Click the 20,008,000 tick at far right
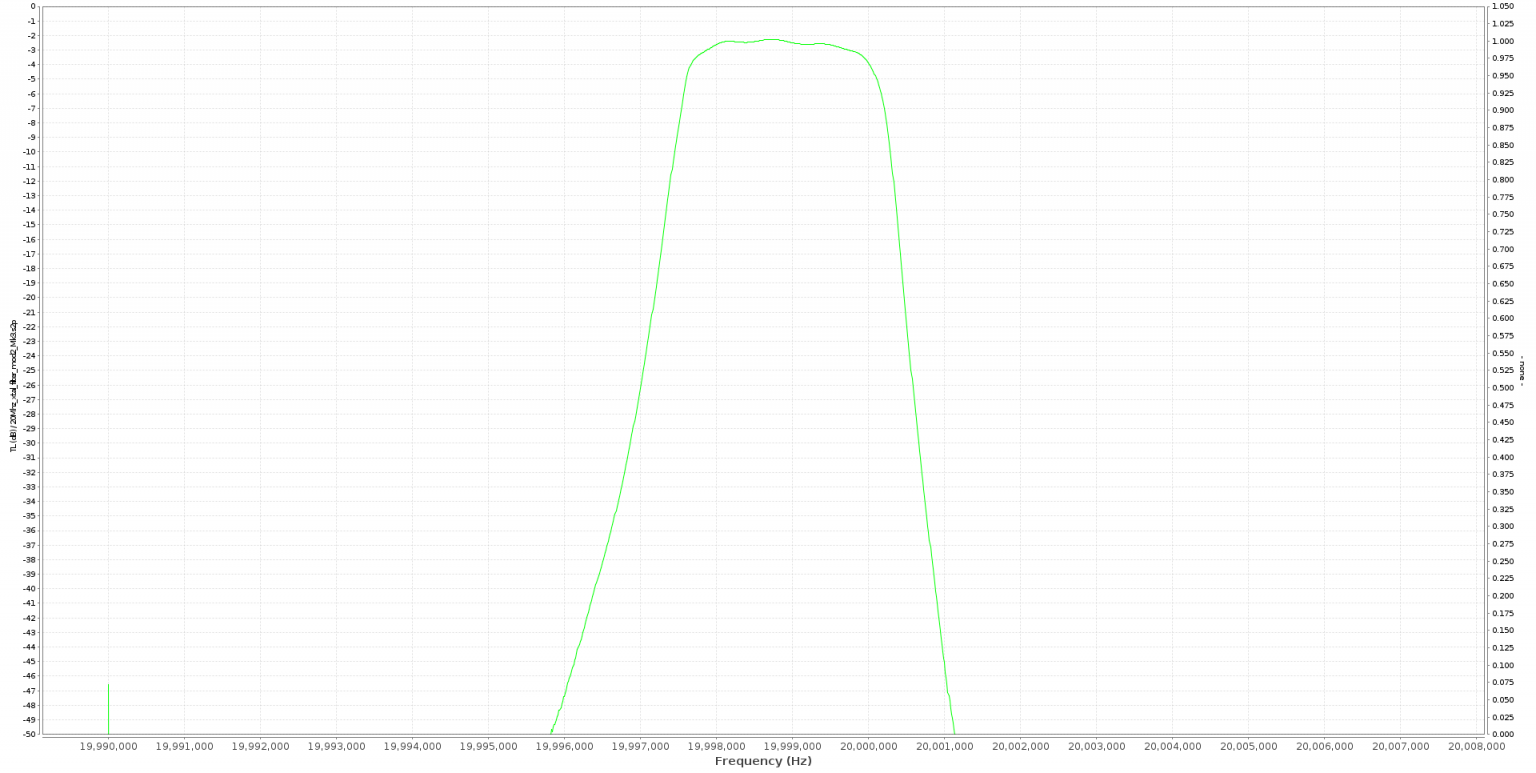This screenshot has width=1536, height=773. (x=1477, y=745)
